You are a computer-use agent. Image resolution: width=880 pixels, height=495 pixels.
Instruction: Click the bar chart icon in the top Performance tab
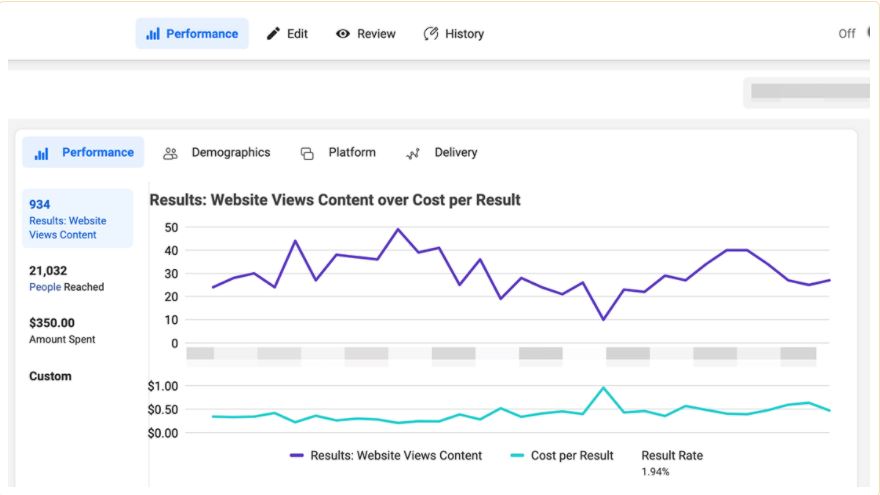[x=153, y=34]
